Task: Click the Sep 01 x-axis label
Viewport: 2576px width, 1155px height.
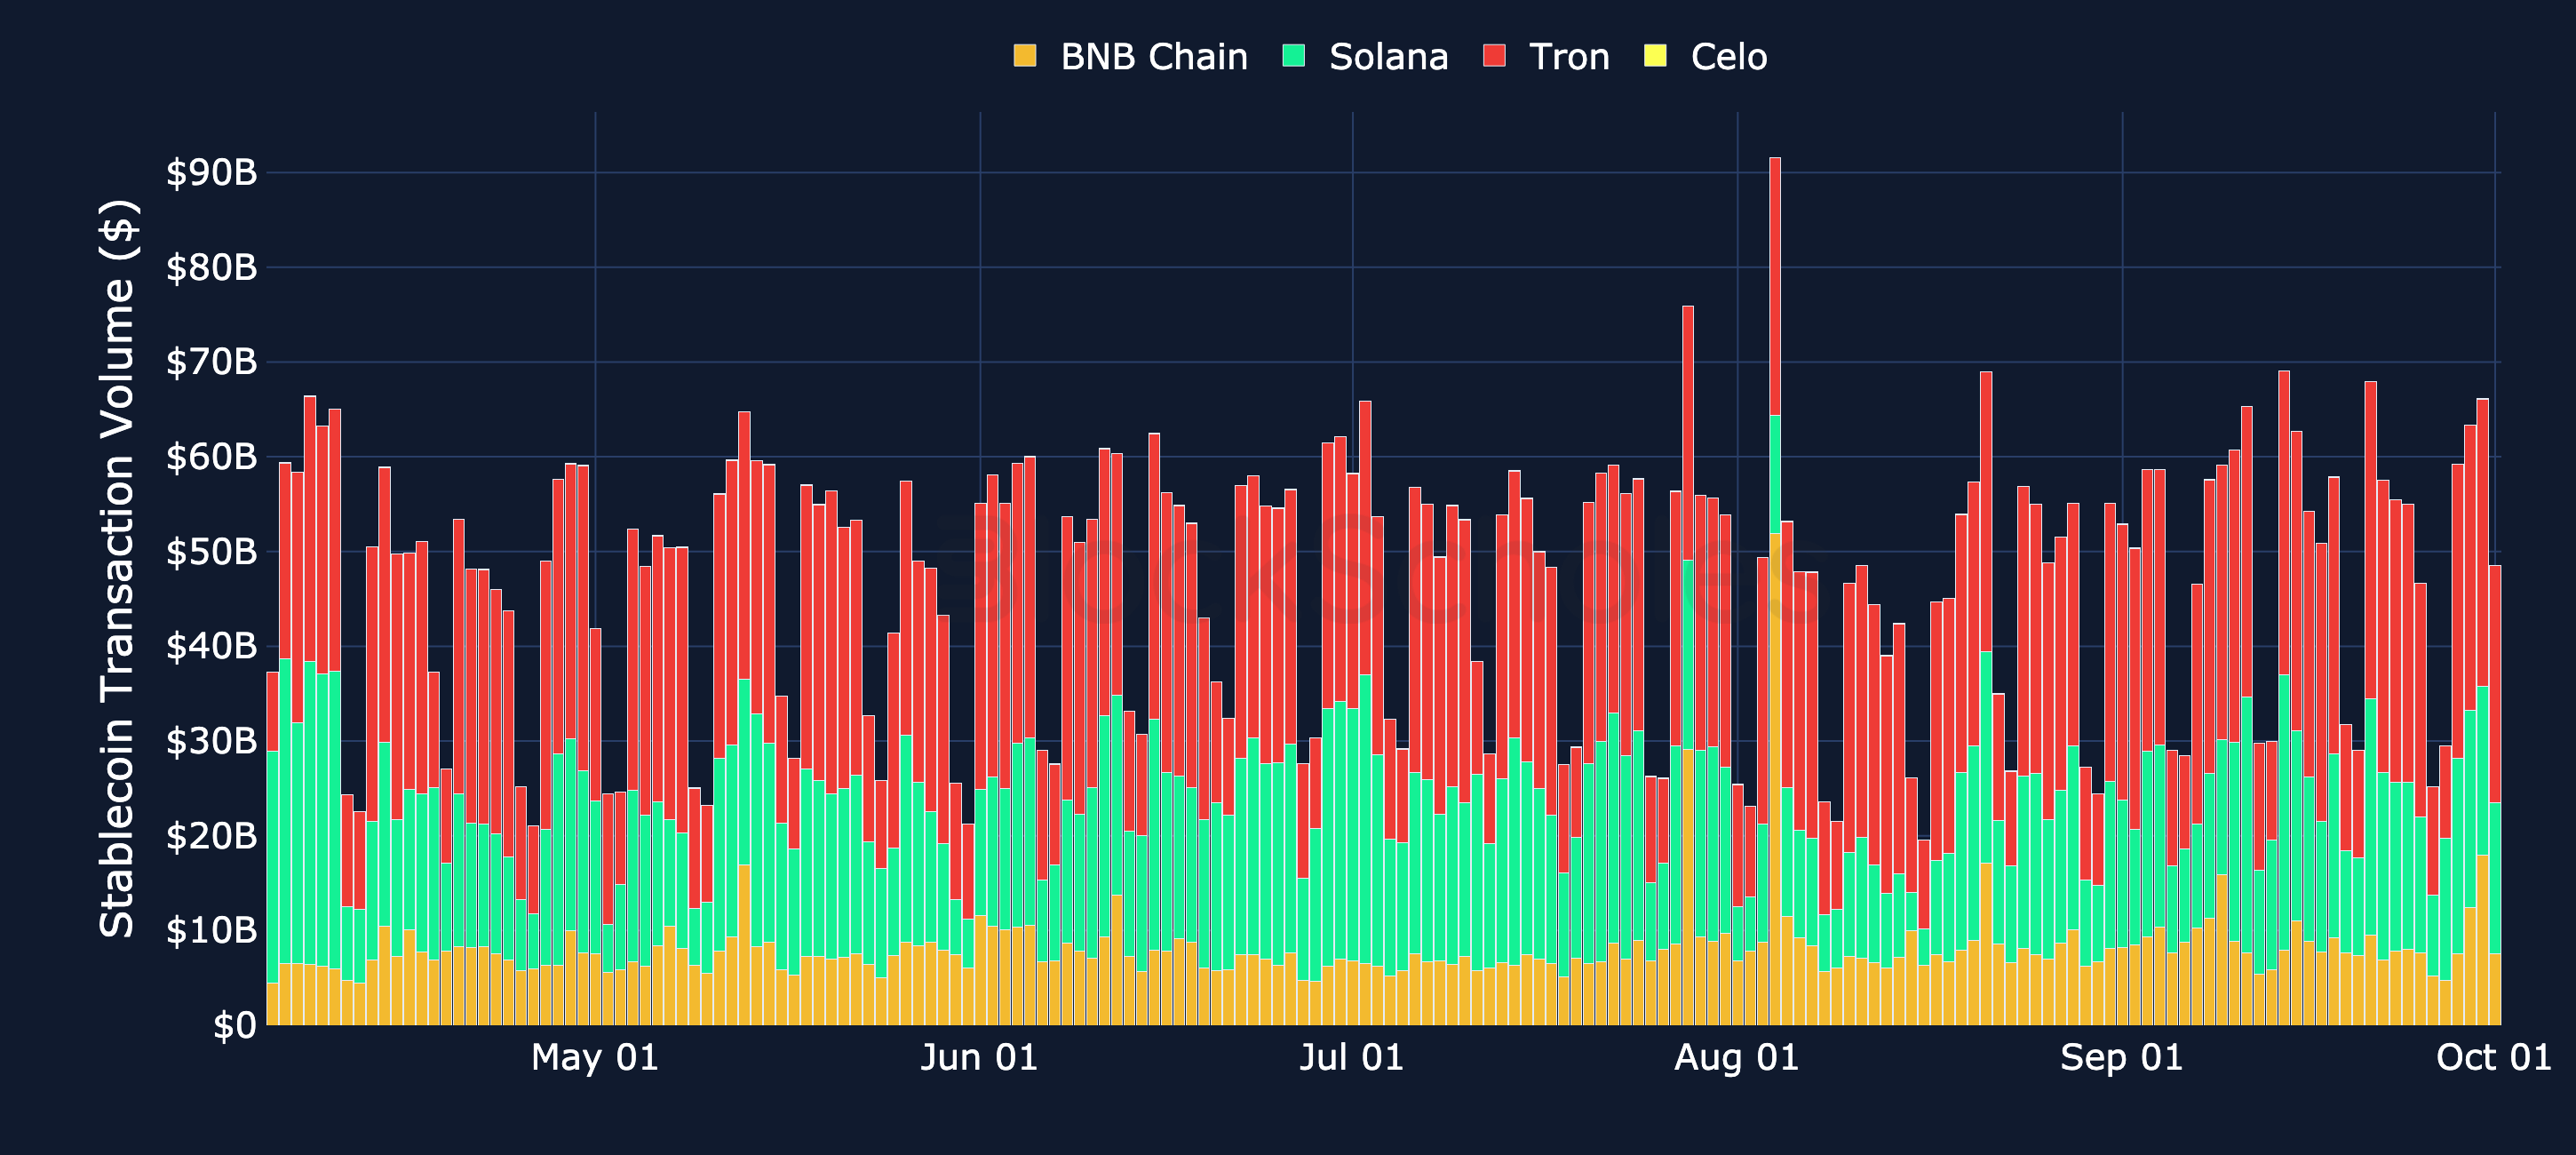Action: [x=2122, y=1058]
